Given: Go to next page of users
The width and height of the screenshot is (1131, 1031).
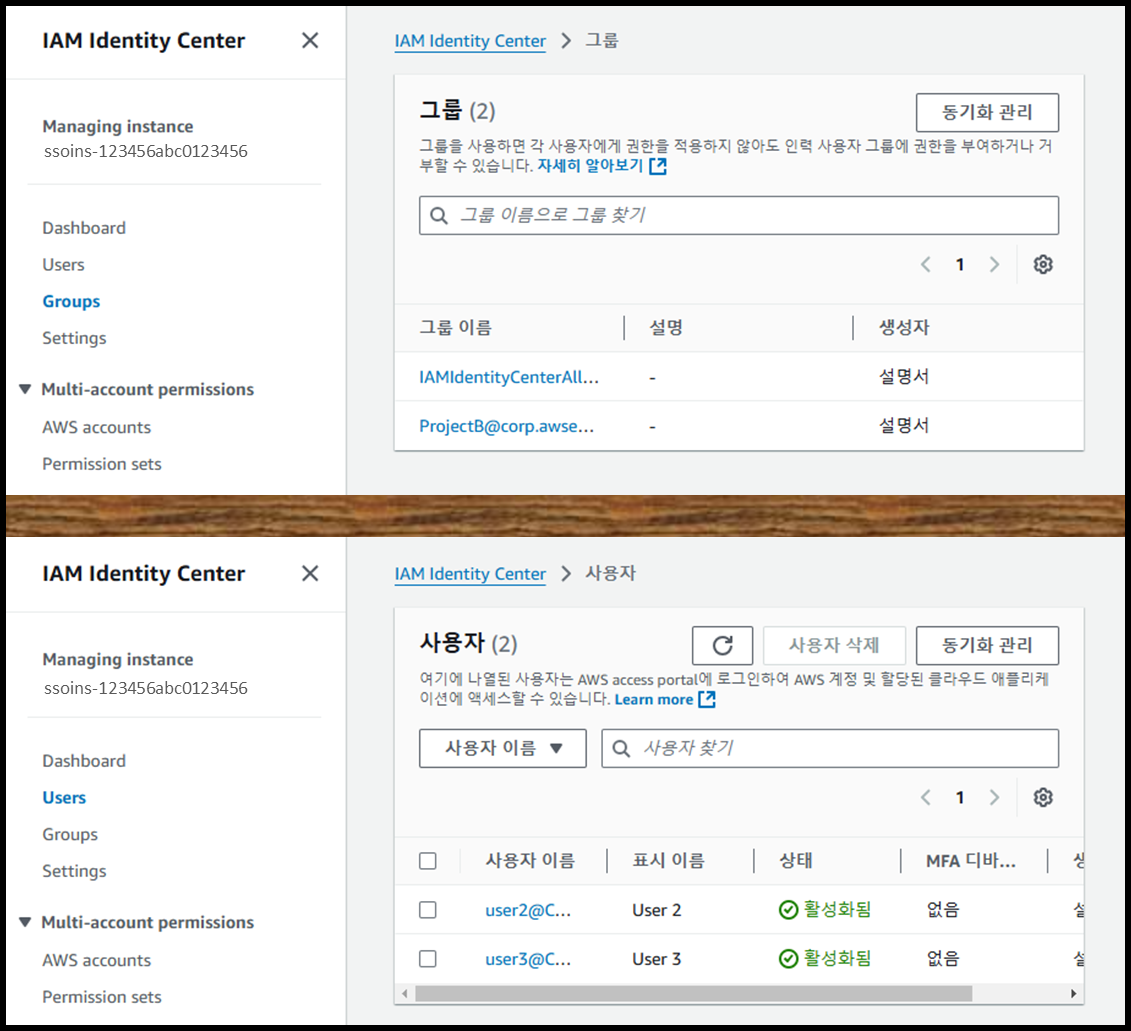Looking at the screenshot, I should tap(994, 797).
